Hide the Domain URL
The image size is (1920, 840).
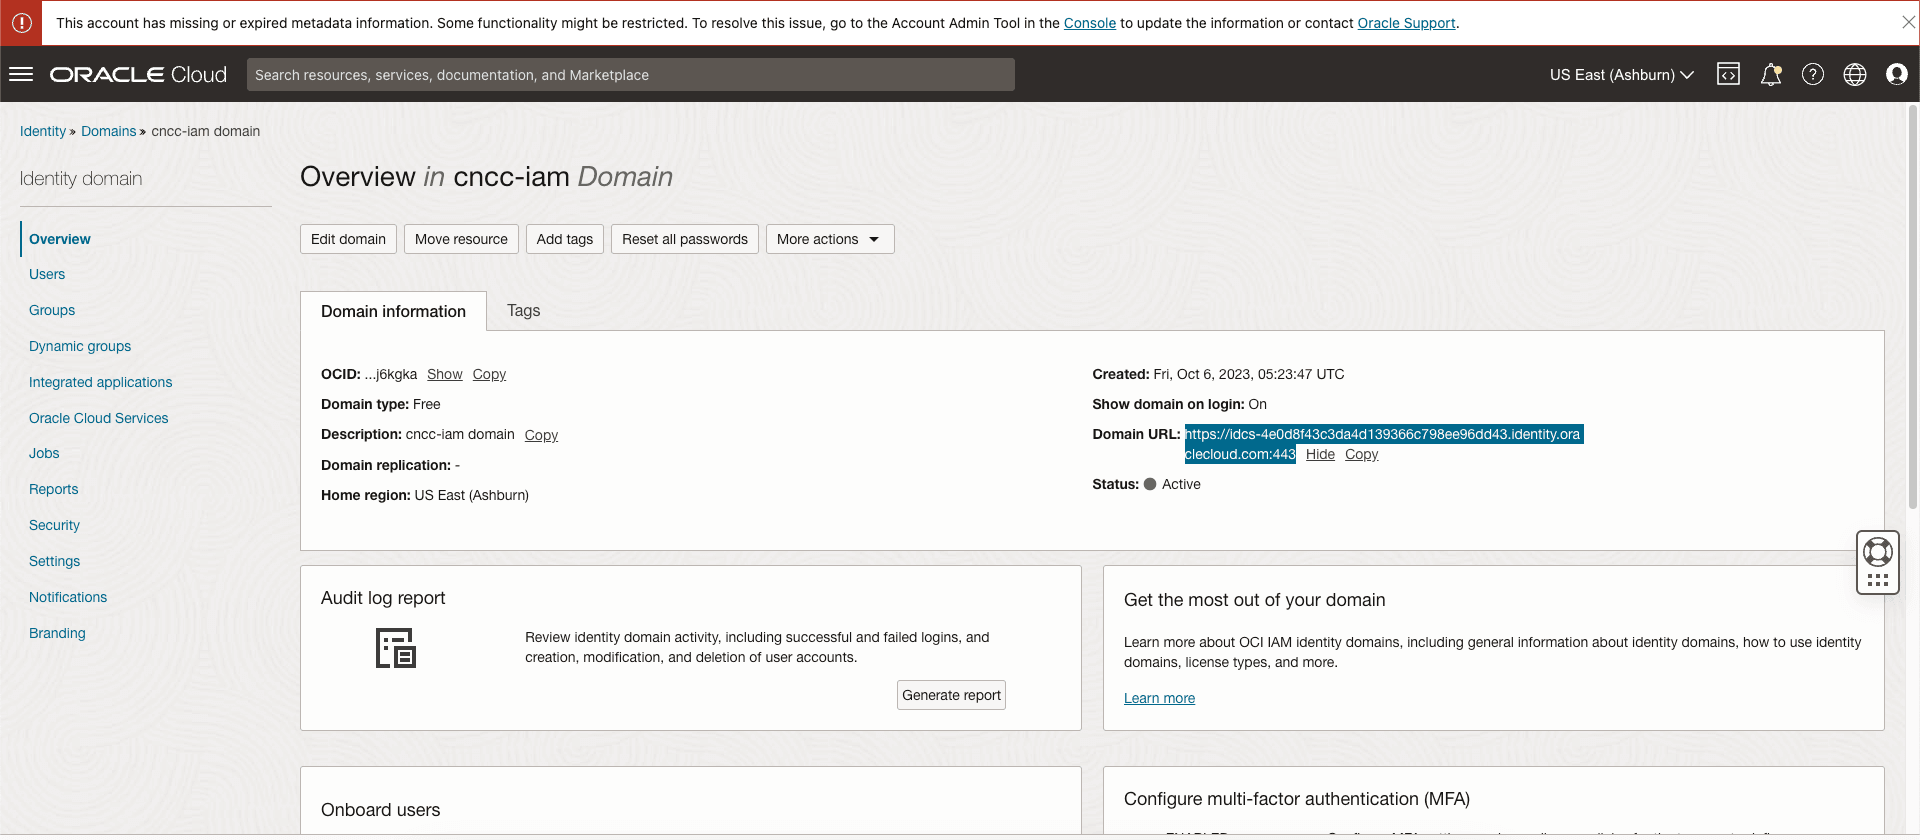1320,454
